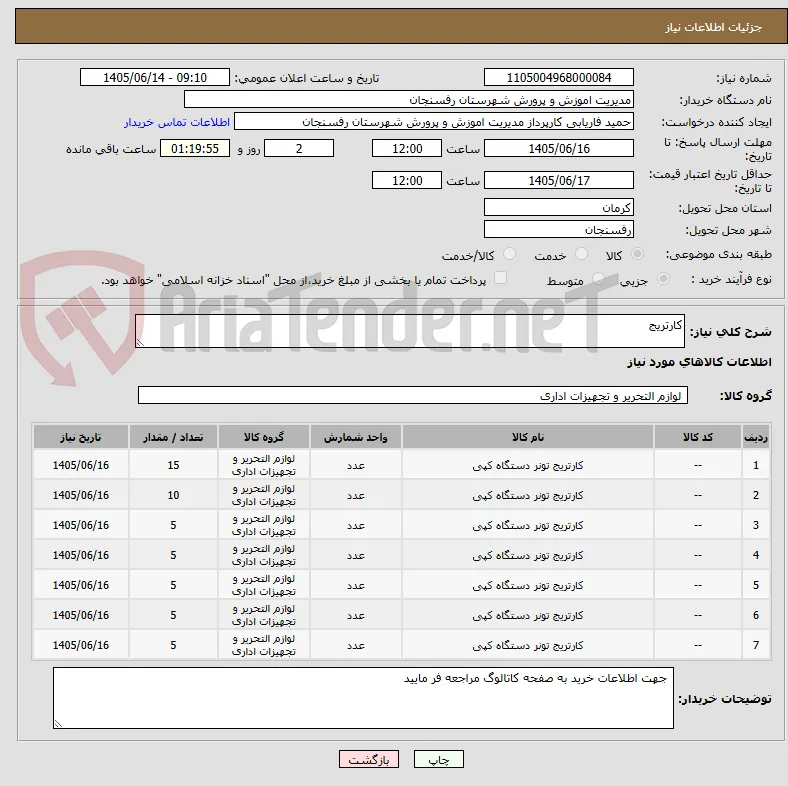
Task: Select the خدمت radio button
Action: pyautogui.click(x=581, y=254)
